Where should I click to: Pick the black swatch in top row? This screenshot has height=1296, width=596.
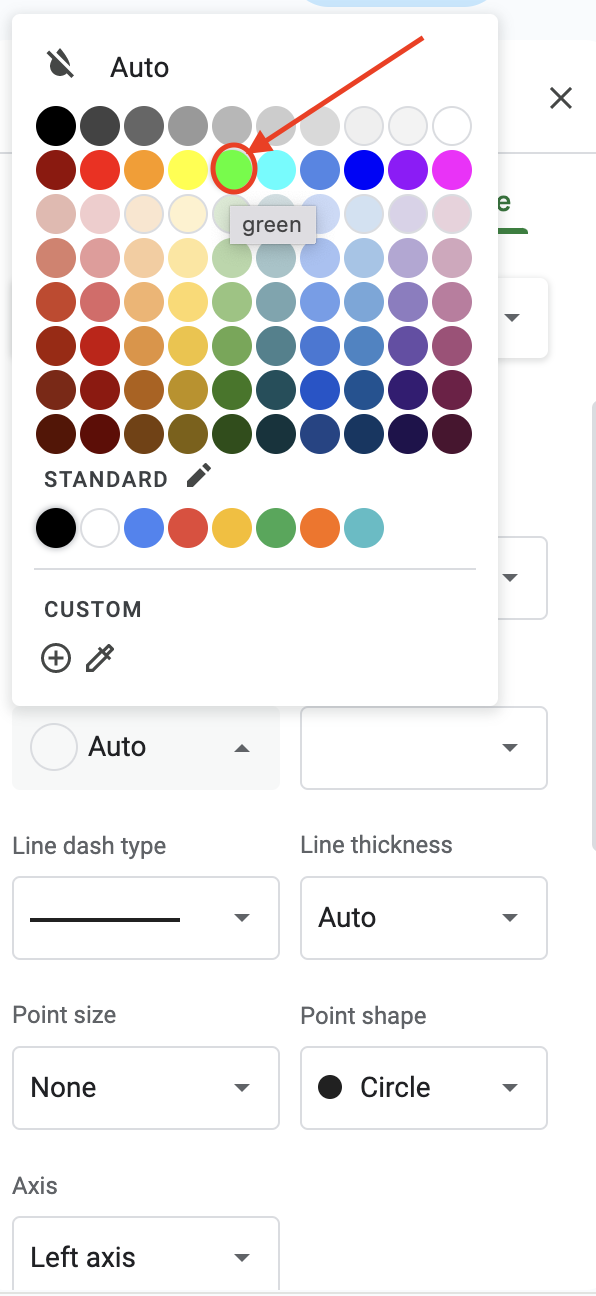tap(56, 126)
